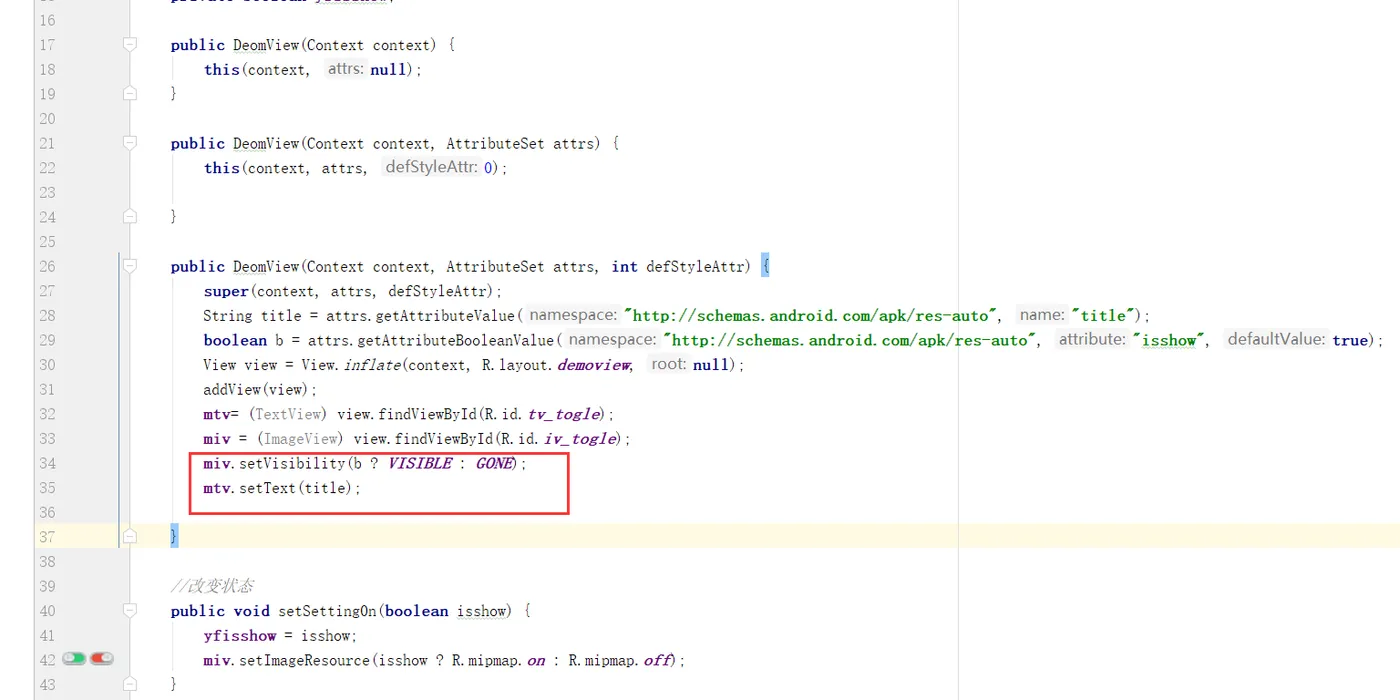
Task: Collapse the DeomView(Context context) constructor at line 17
Action: 129,44
